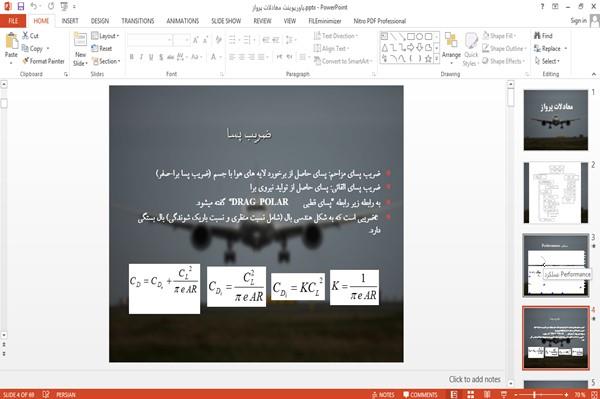Screen dimensions: 600x399
Task: Toggle Bold formatting
Action: 132,57
